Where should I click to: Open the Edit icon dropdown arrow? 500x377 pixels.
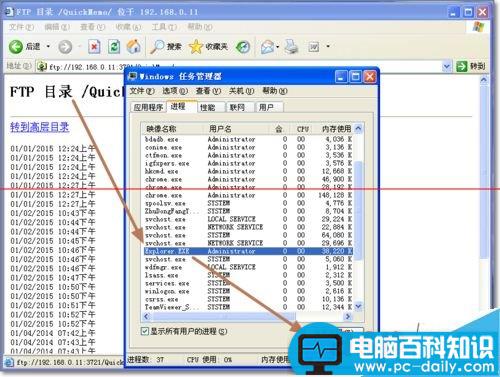(328, 46)
